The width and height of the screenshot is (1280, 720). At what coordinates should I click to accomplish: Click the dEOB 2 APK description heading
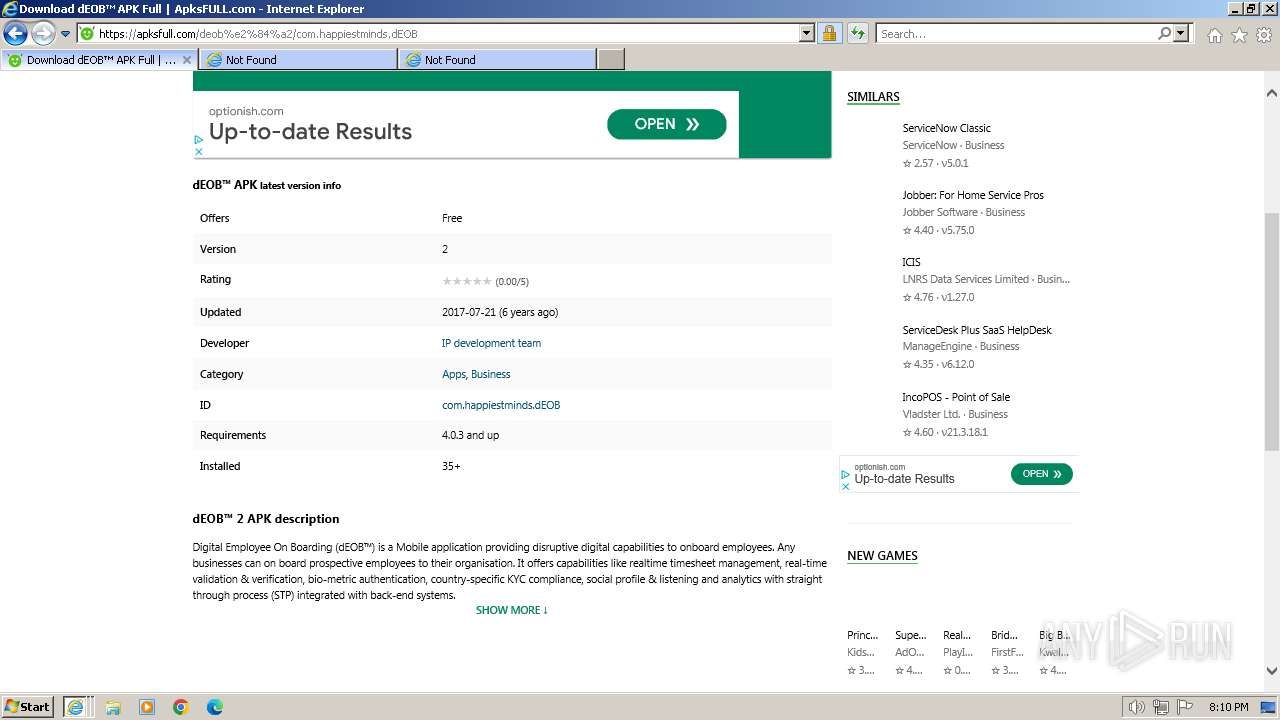pos(266,519)
